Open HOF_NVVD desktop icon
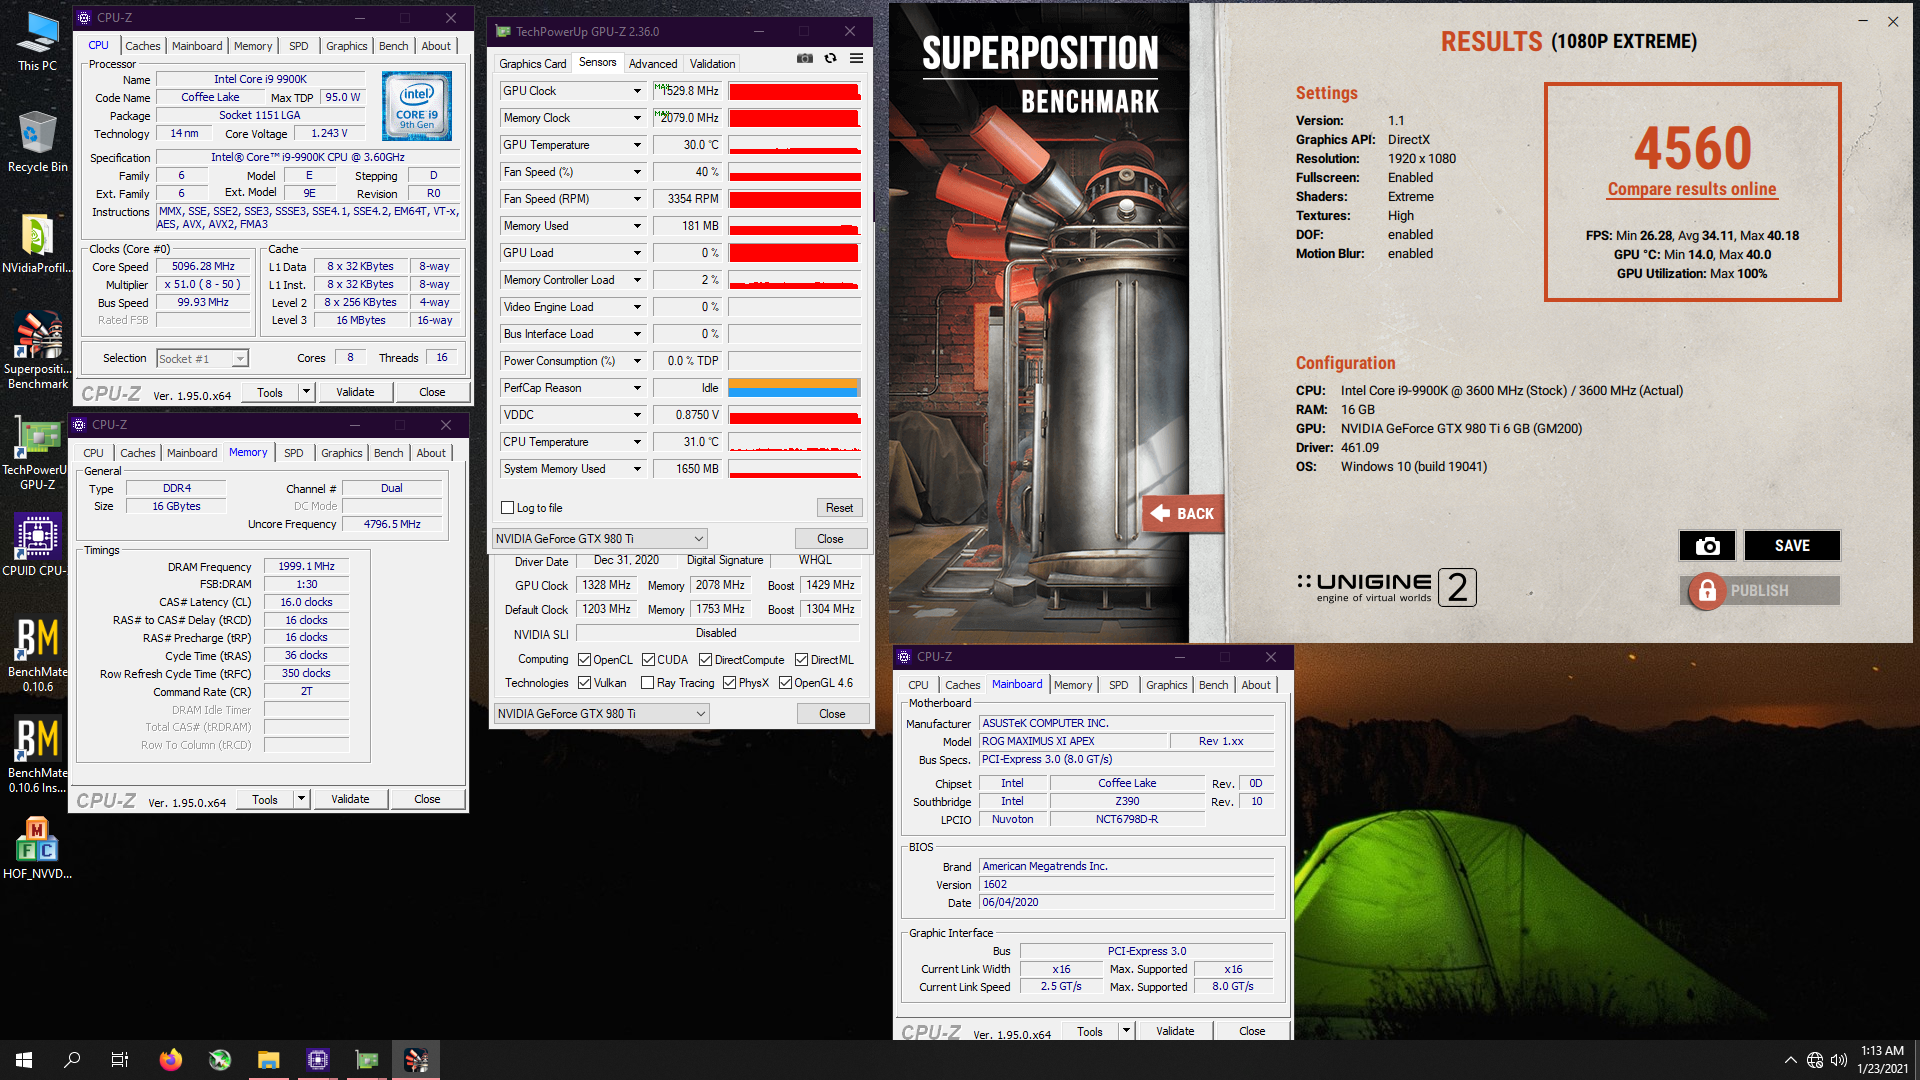 tap(37, 848)
